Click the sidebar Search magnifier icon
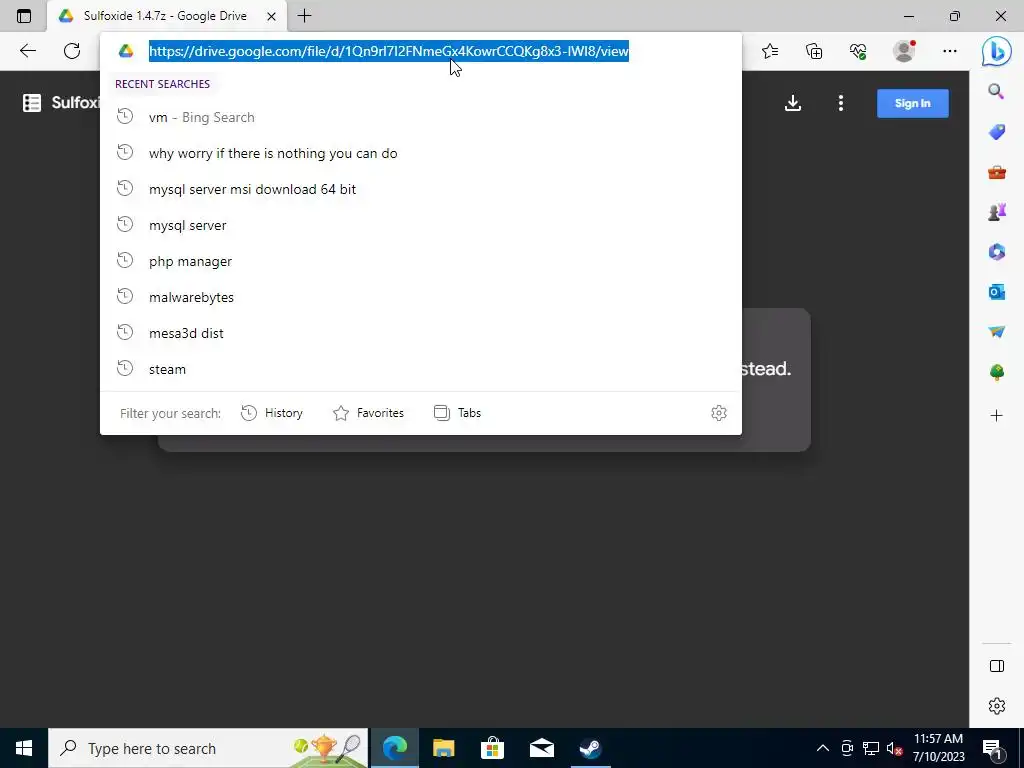 pos(996,91)
